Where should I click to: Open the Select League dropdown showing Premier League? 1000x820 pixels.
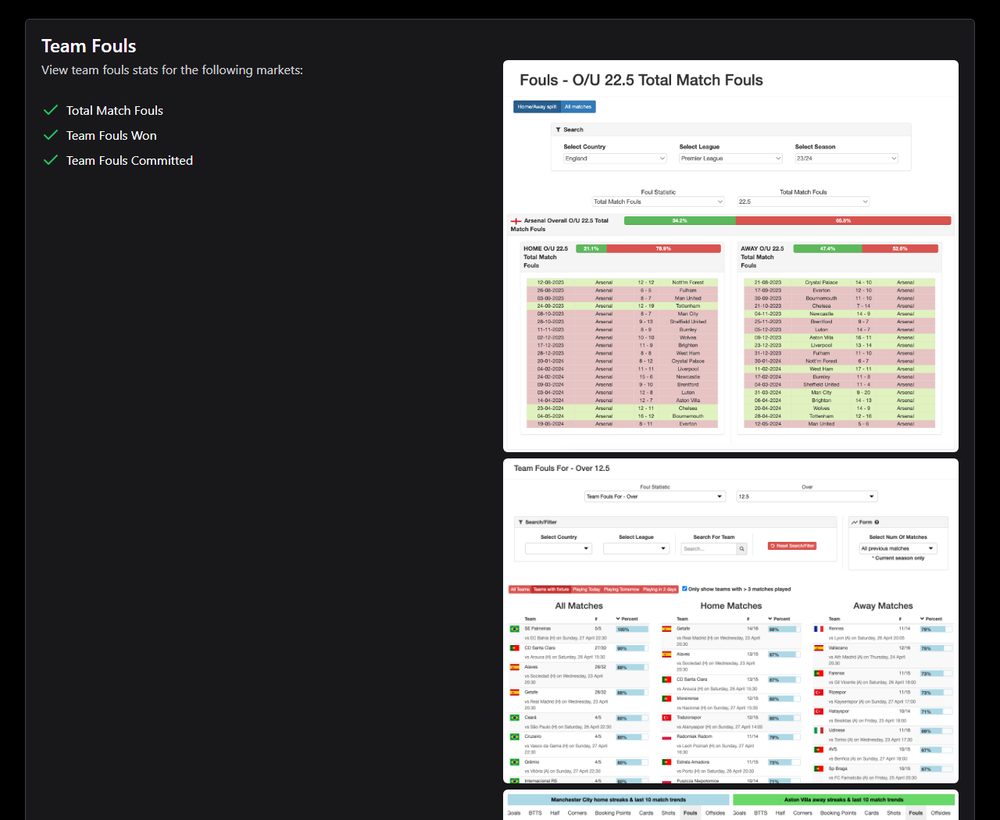(x=731, y=158)
